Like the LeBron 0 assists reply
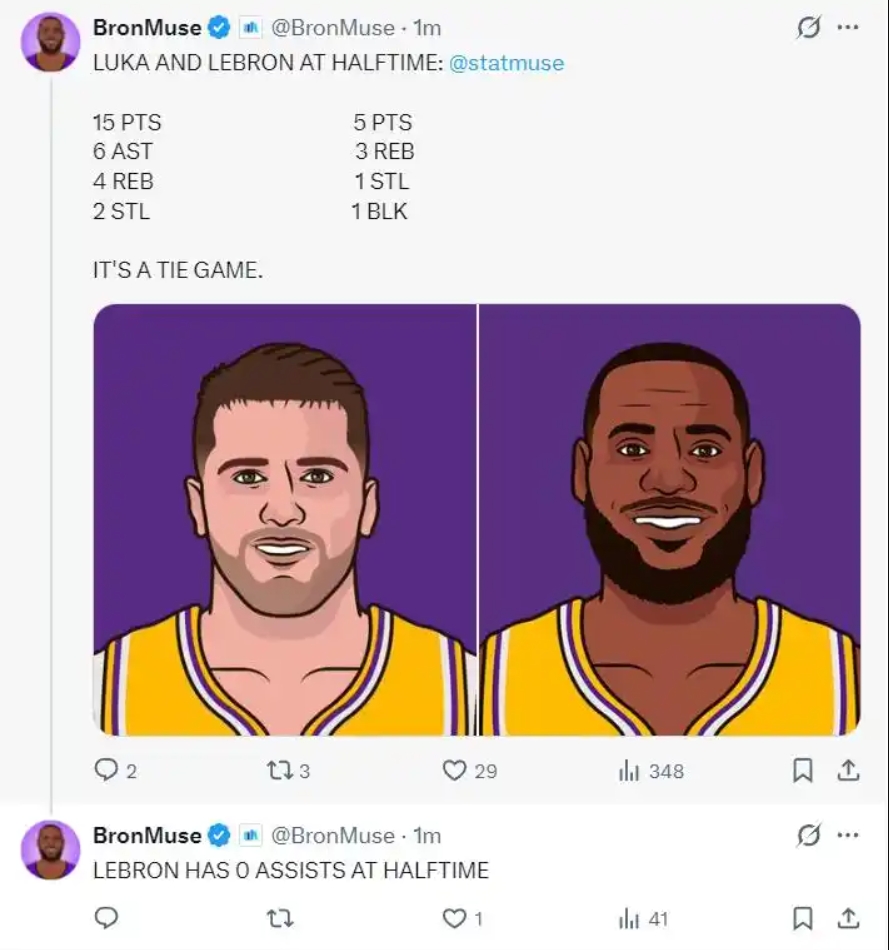The image size is (889, 950). pyautogui.click(x=455, y=918)
